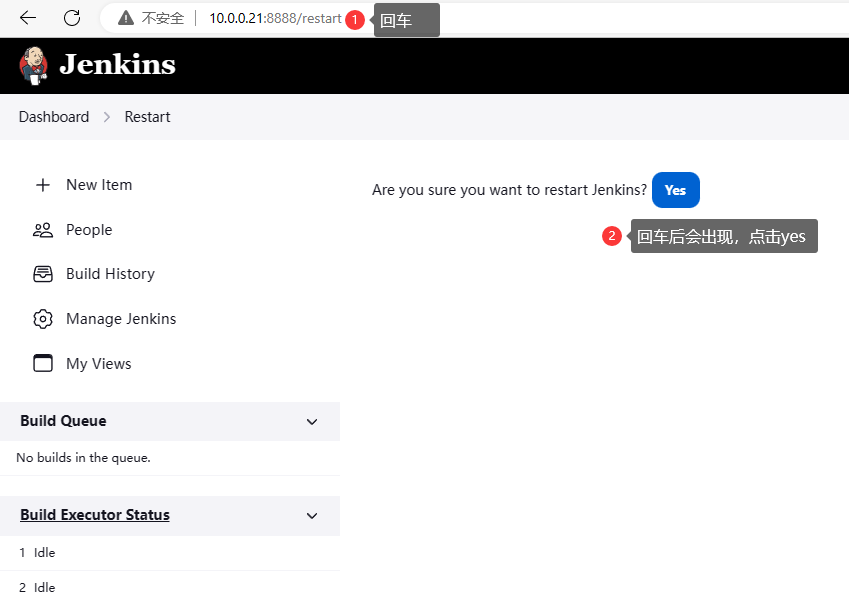Click the Jenkins title text
This screenshot has height=605, width=849.
pyautogui.click(x=117, y=64)
